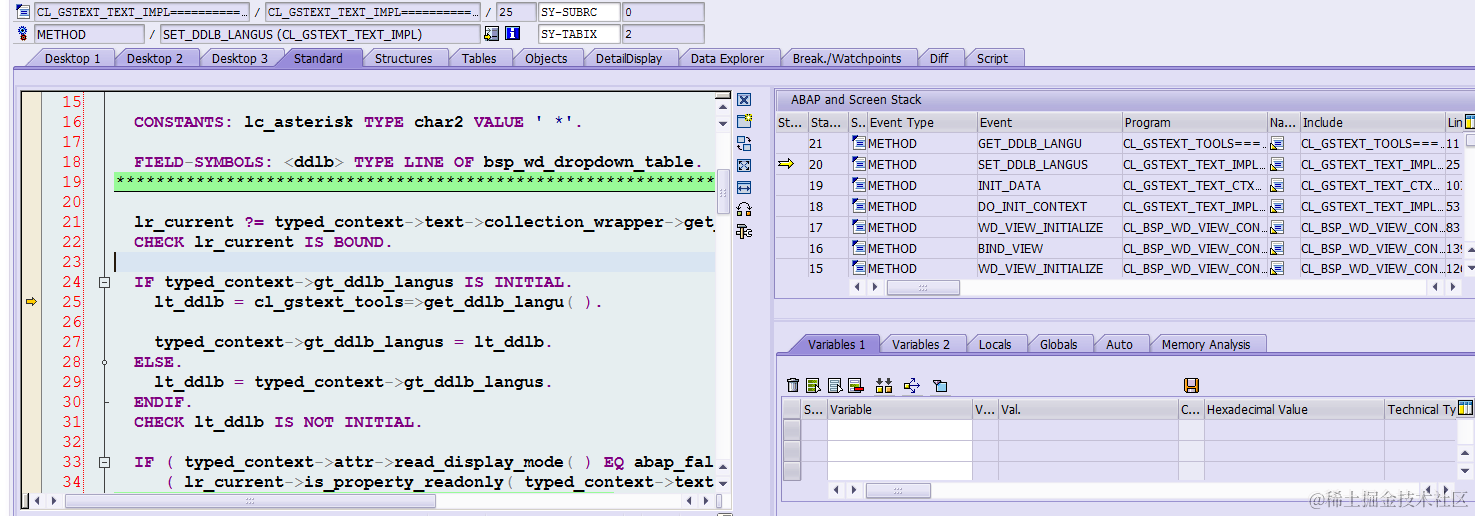Click the branching arrows icon in Variables toolbar
1475x516 pixels.
coord(911,385)
